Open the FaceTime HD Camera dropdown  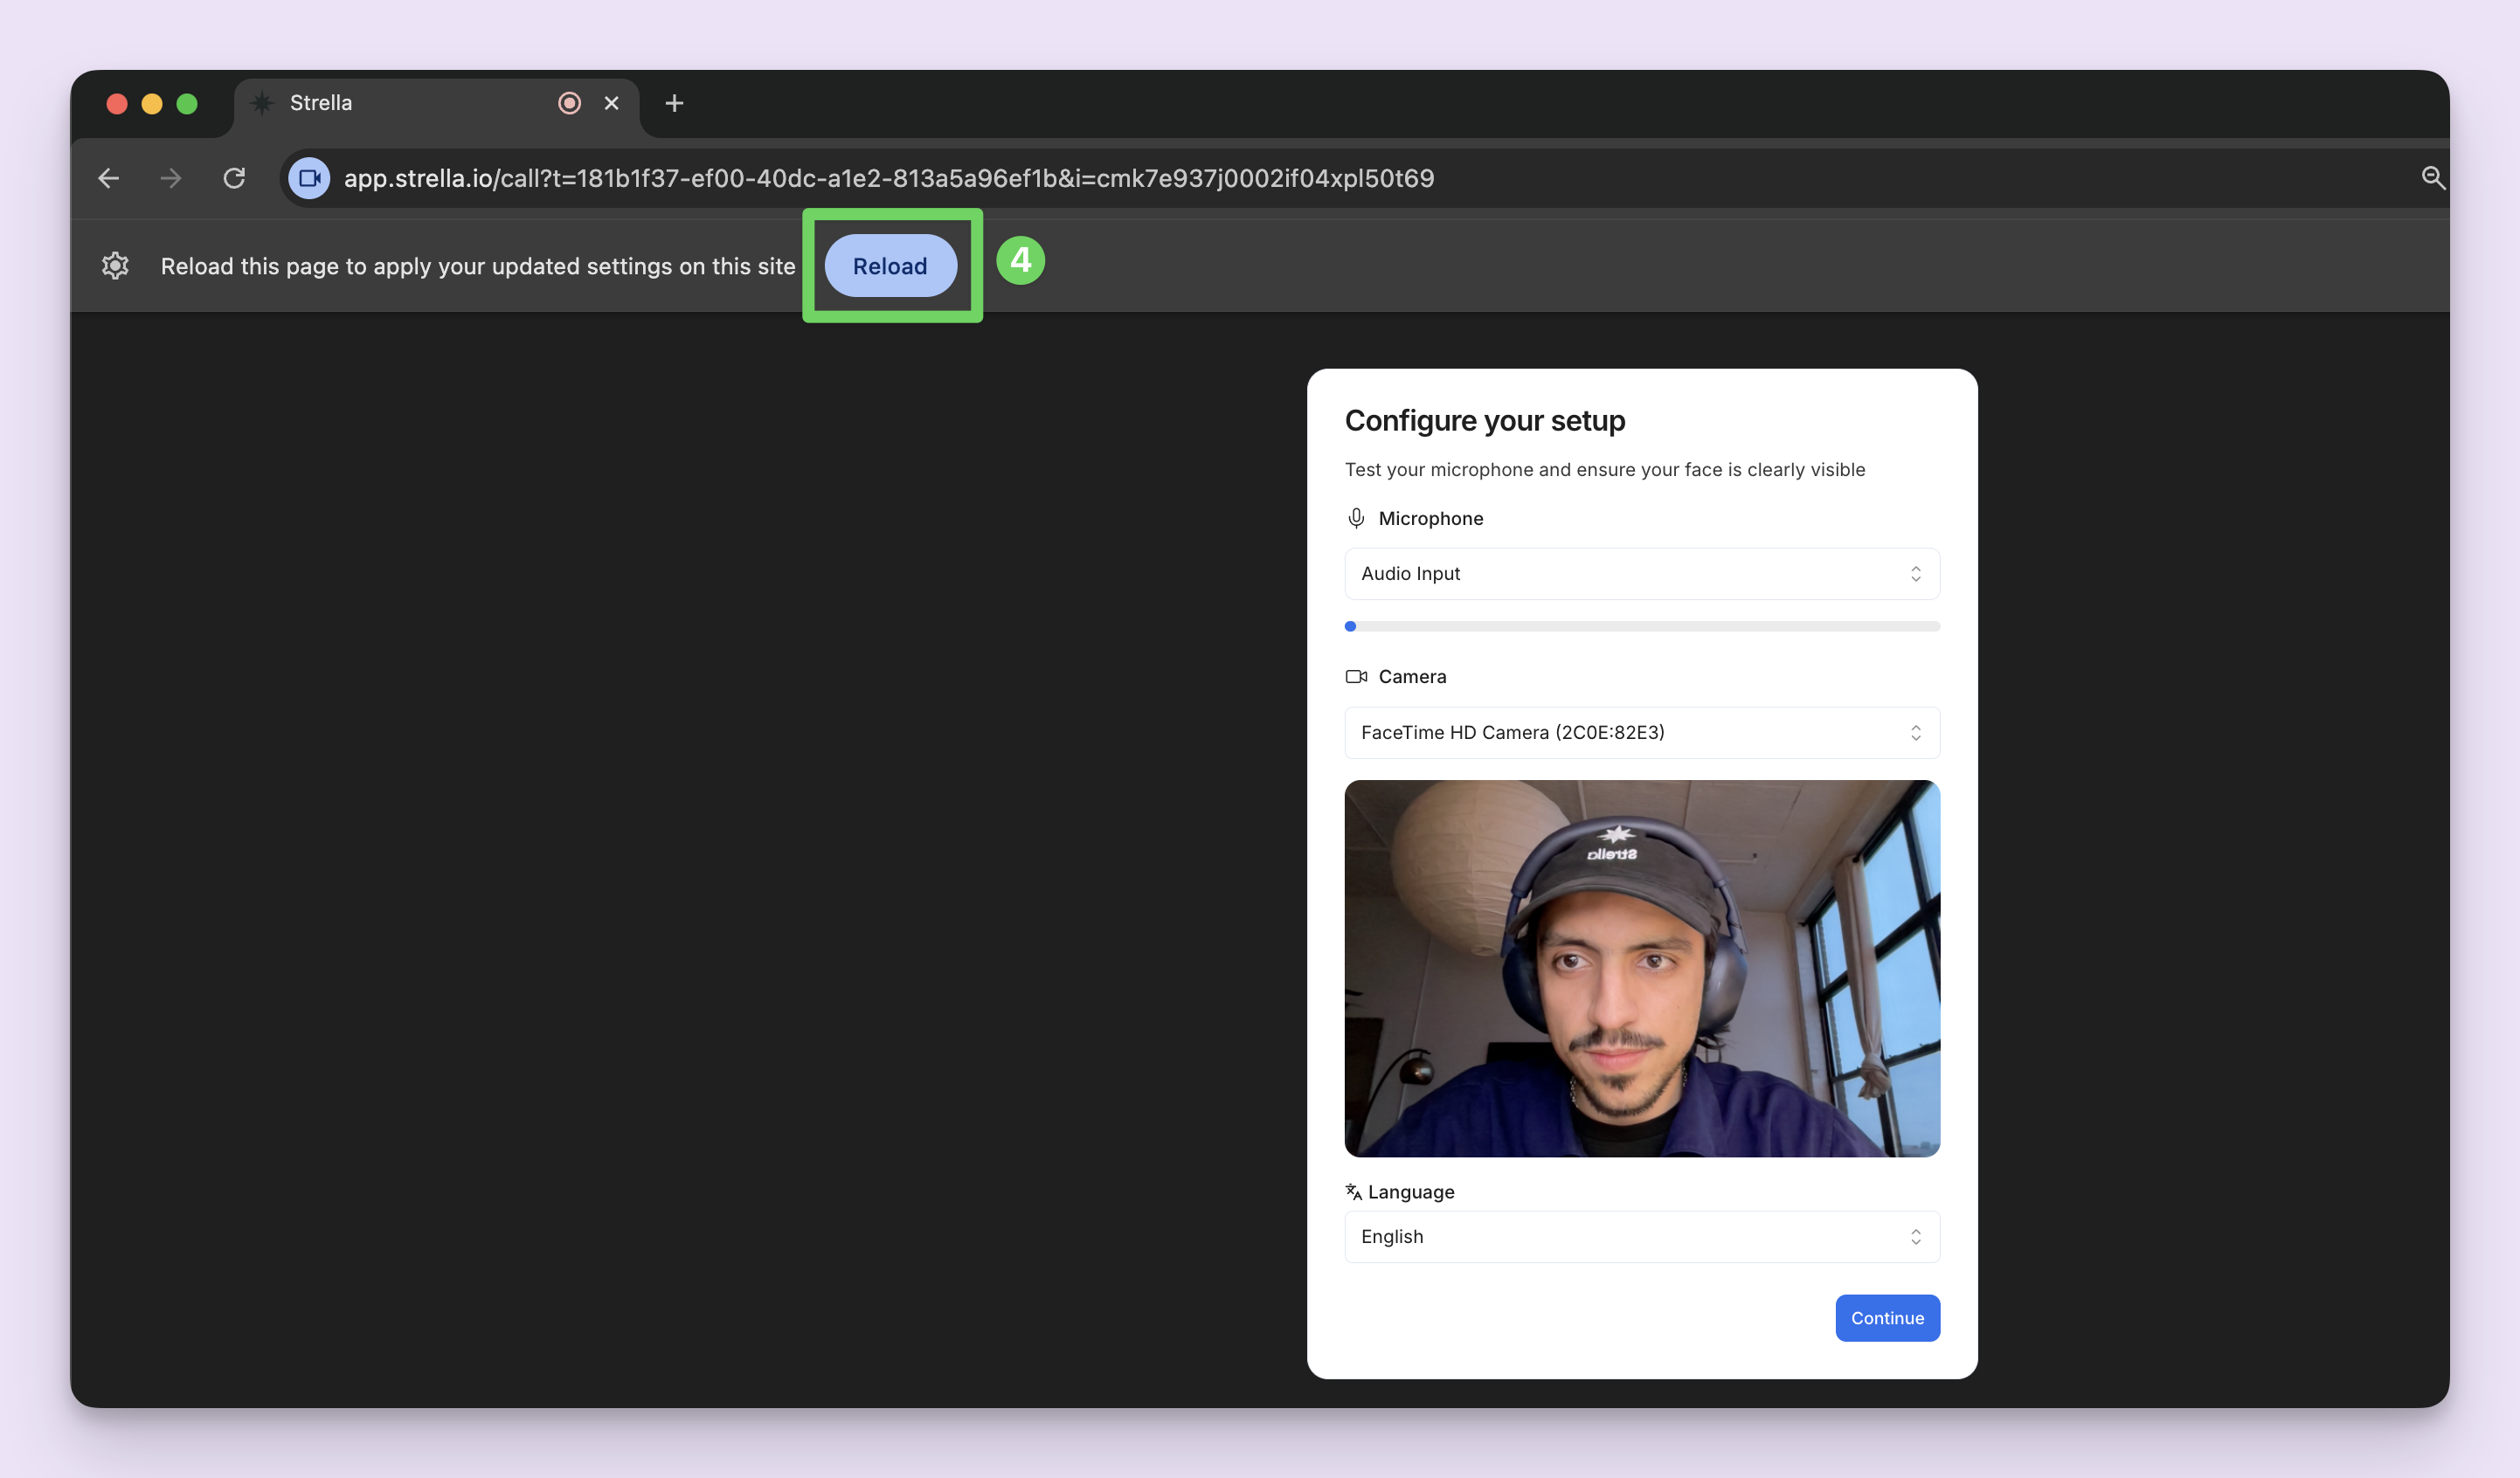point(1641,733)
